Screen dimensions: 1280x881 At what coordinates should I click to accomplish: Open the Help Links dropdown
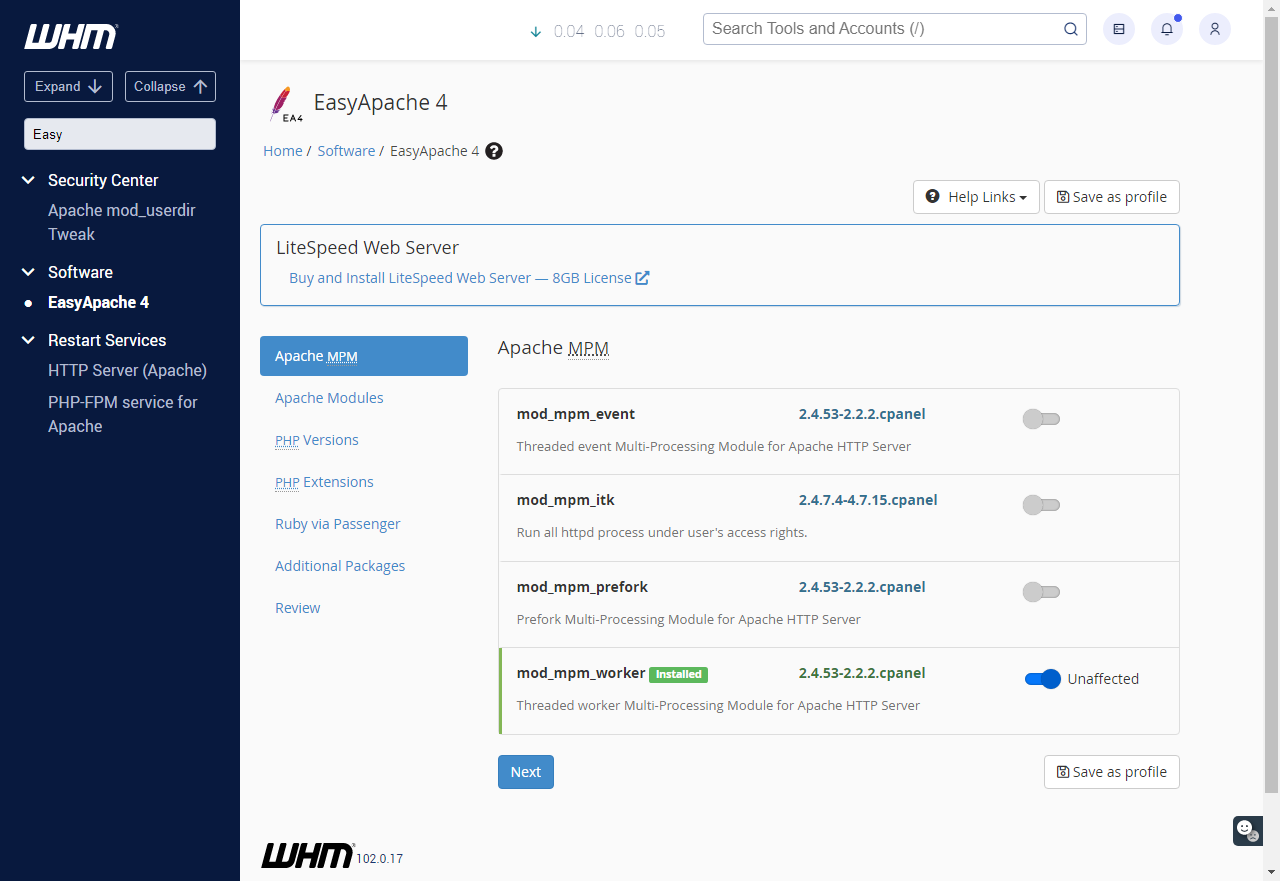976,197
